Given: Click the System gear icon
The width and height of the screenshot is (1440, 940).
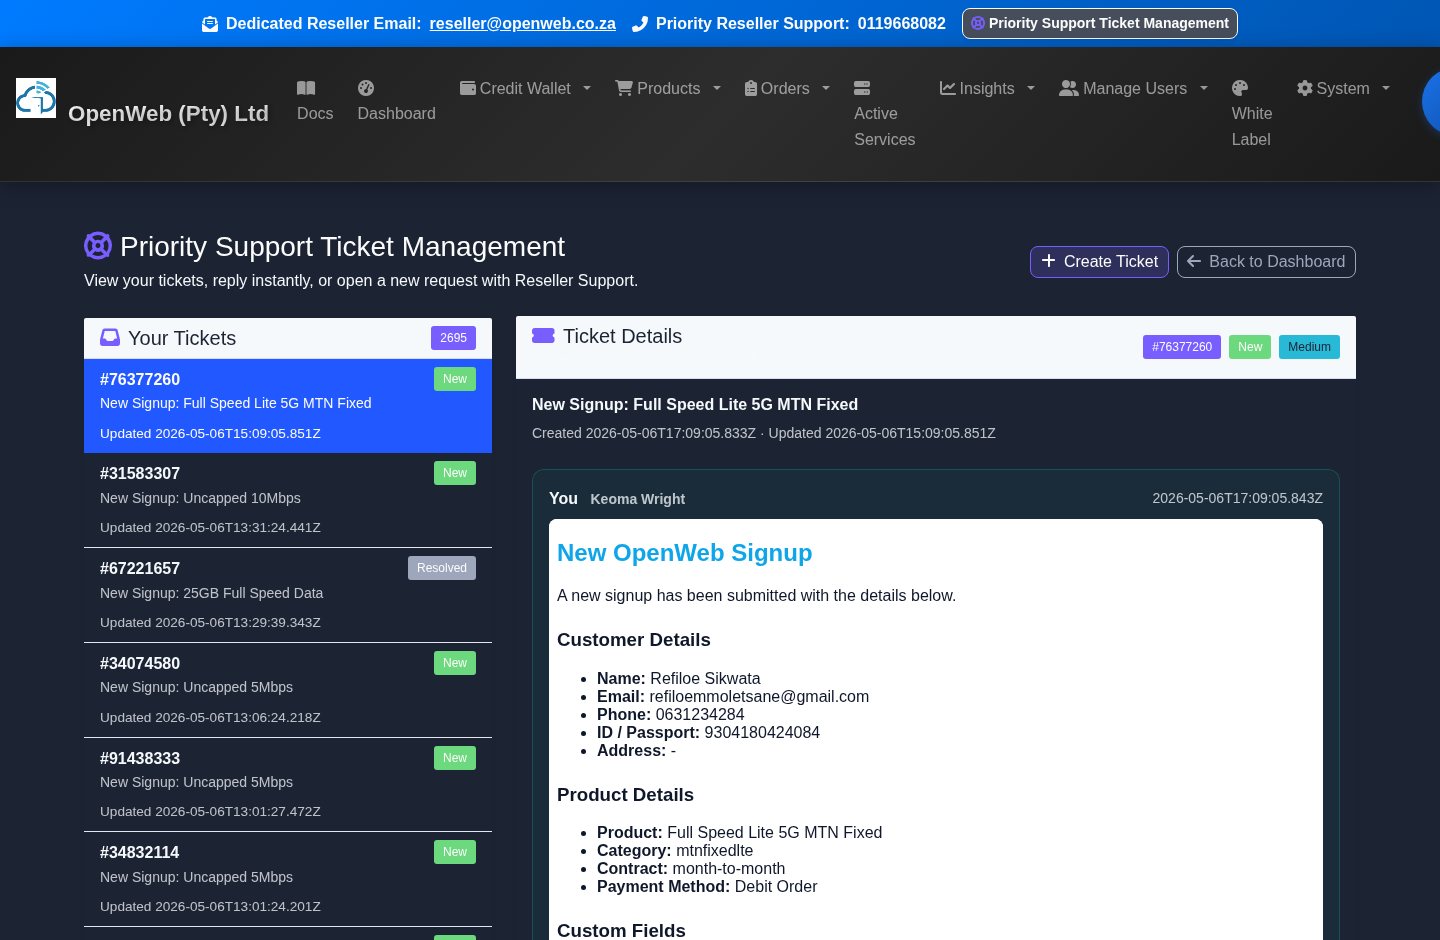Looking at the screenshot, I should [x=1304, y=88].
